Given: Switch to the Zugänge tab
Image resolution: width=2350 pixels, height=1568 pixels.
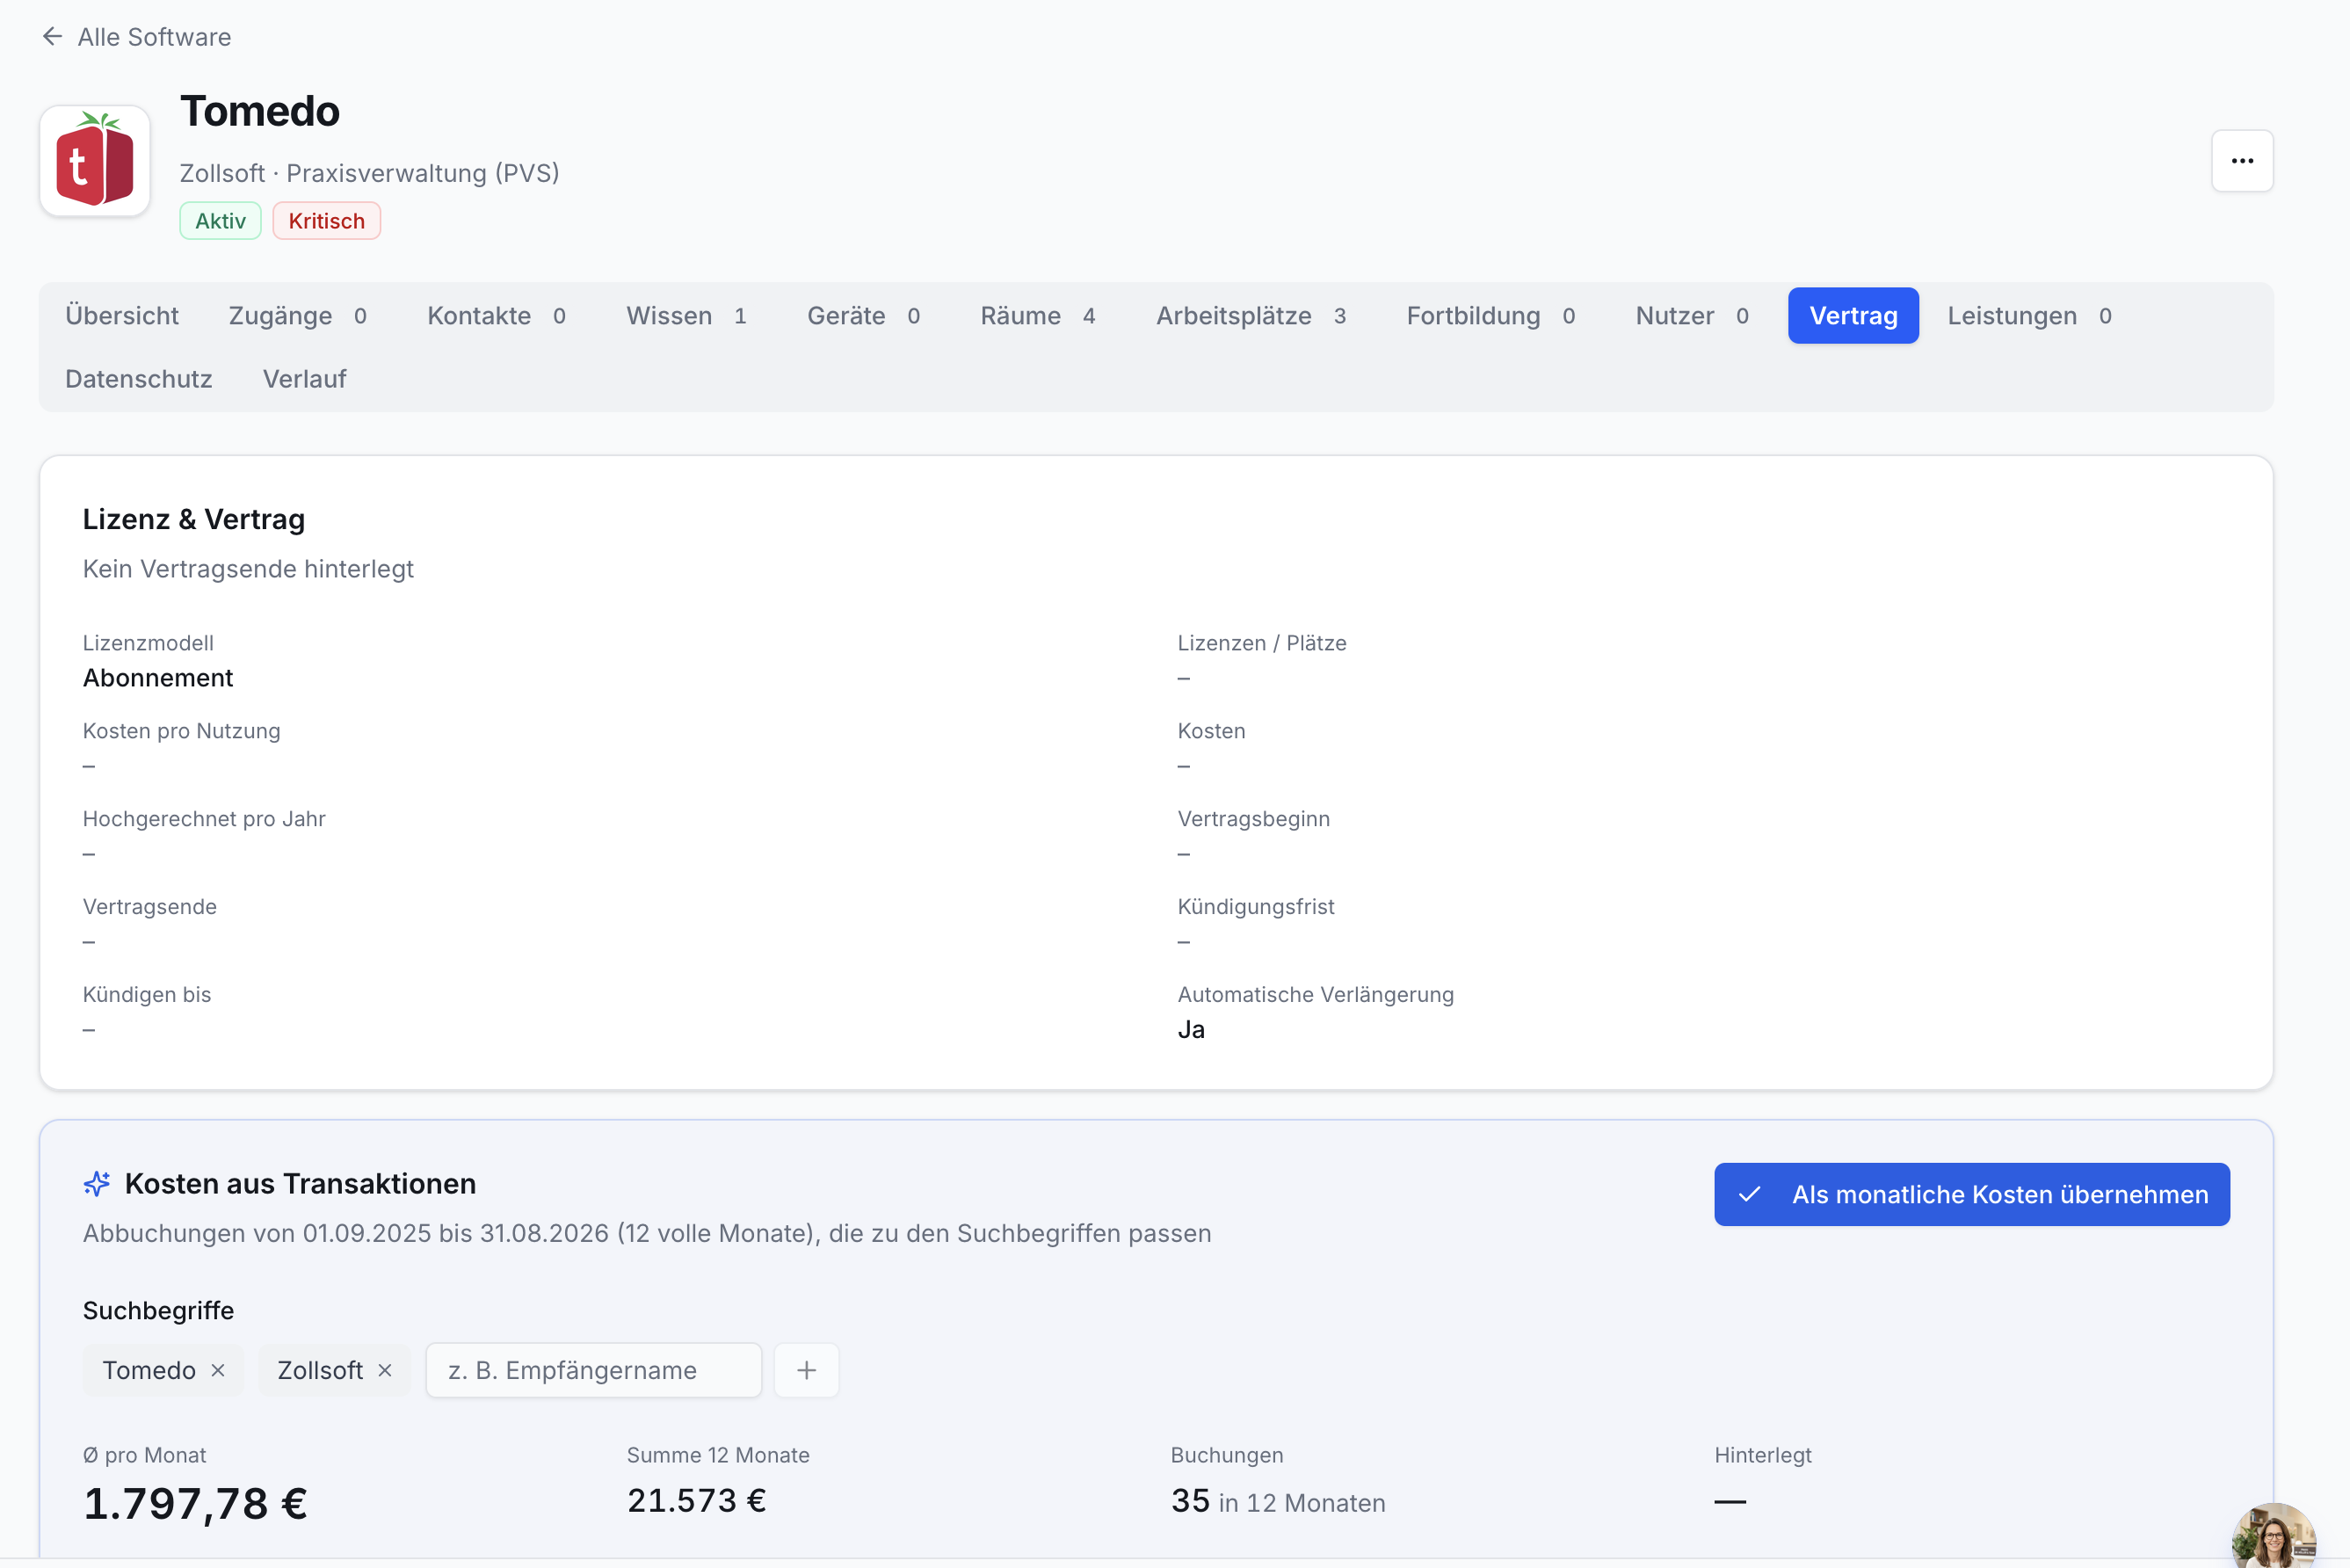Looking at the screenshot, I should (x=297, y=316).
